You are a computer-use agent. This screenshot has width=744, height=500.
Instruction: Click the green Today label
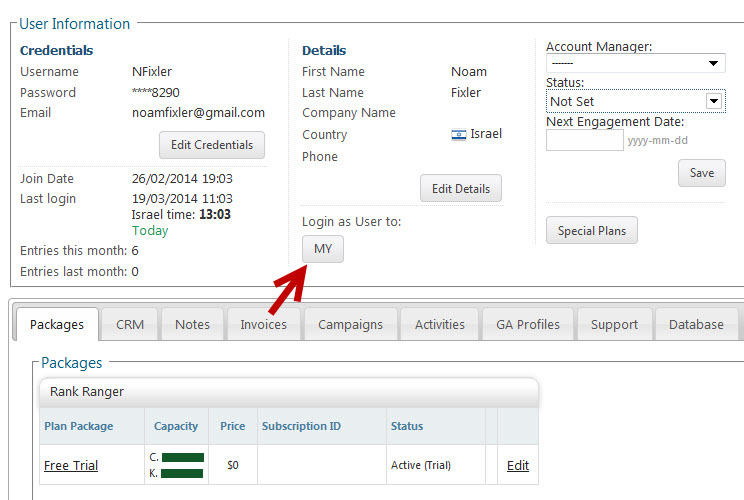click(150, 231)
